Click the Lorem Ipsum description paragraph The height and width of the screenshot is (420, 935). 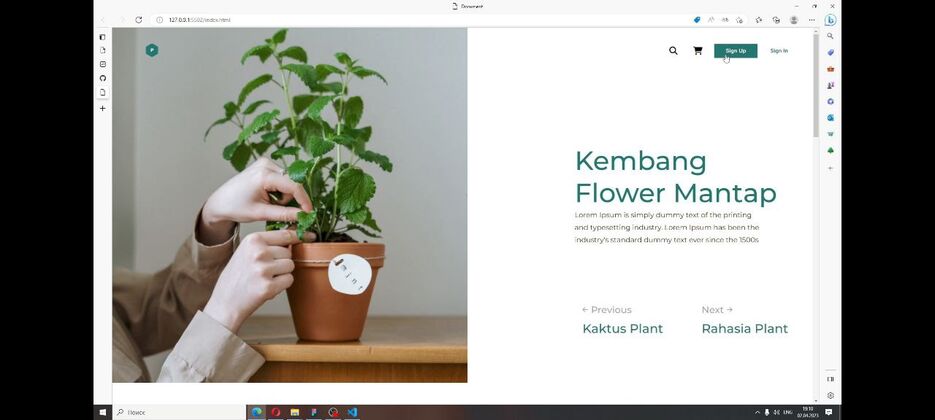[667, 227]
